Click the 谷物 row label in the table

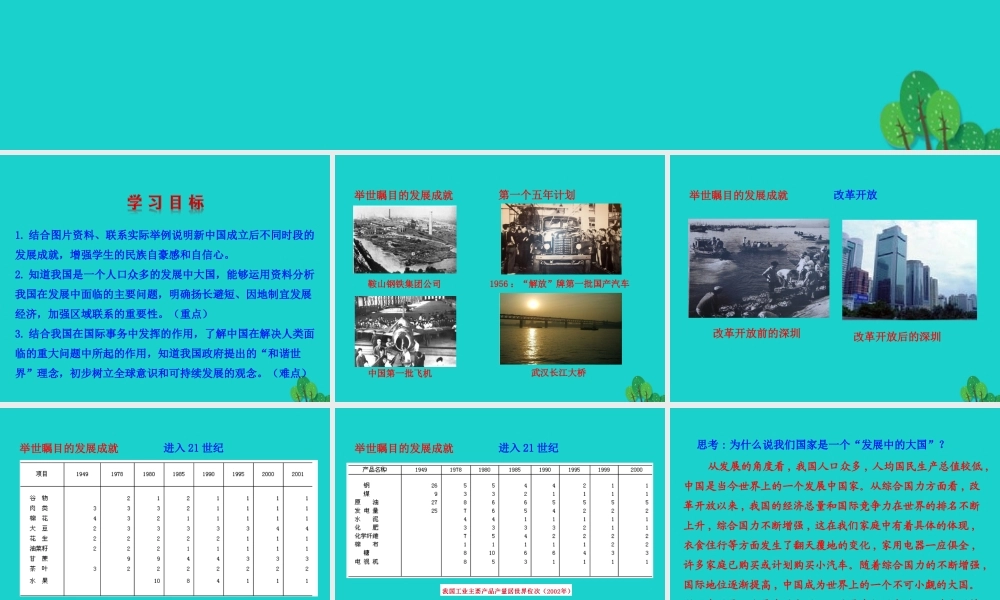pyautogui.click(x=39, y=498)
